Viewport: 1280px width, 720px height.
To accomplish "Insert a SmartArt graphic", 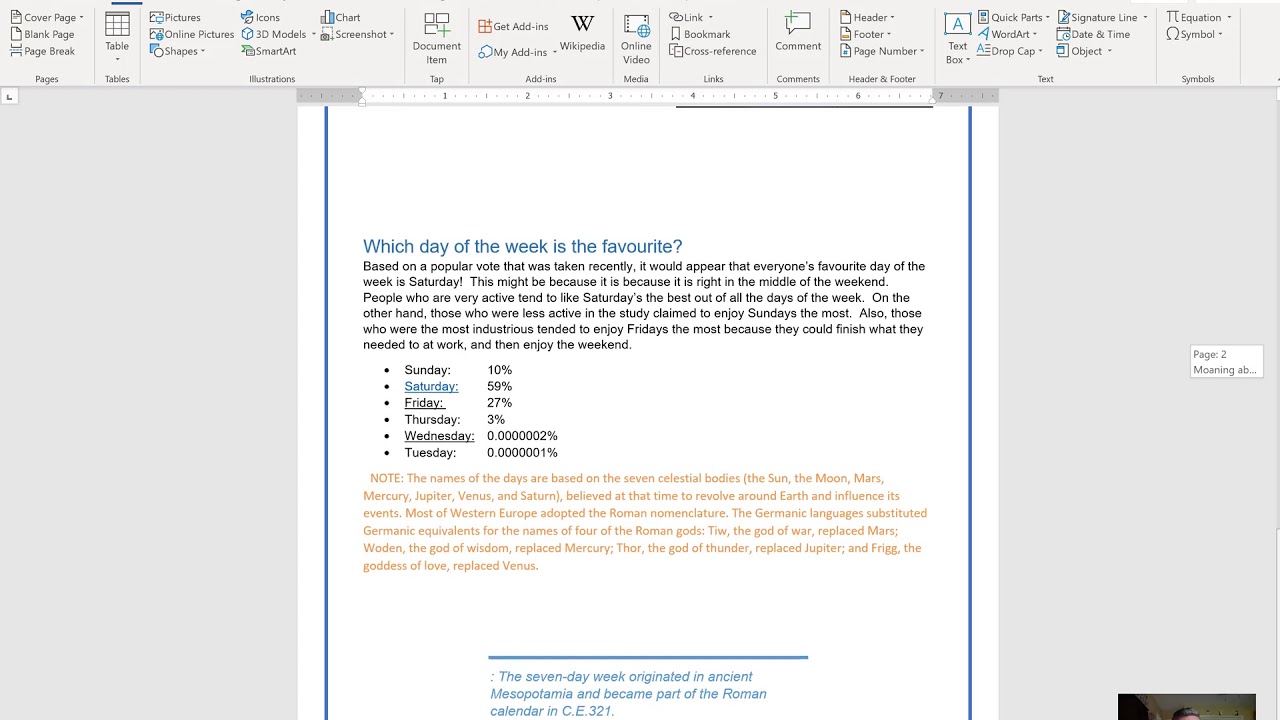I will point(268,51).
